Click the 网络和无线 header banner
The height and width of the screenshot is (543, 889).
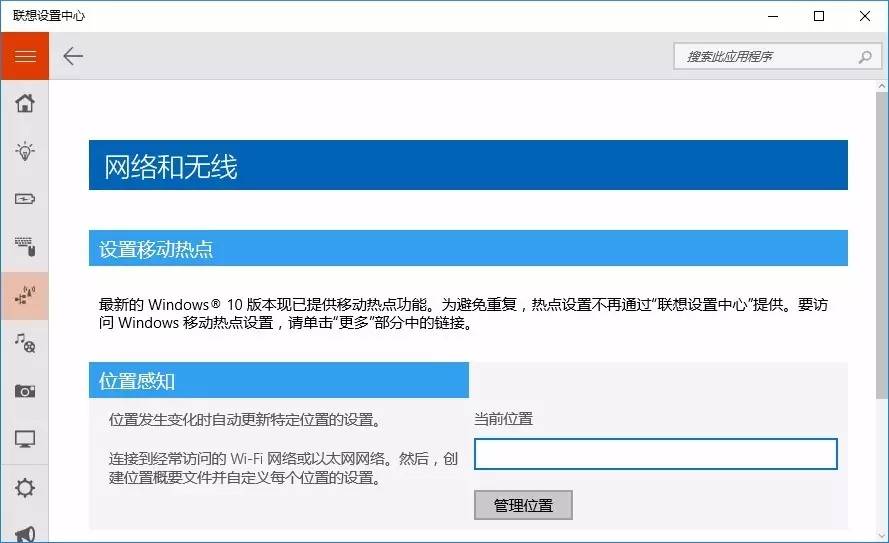pos(468,165)
